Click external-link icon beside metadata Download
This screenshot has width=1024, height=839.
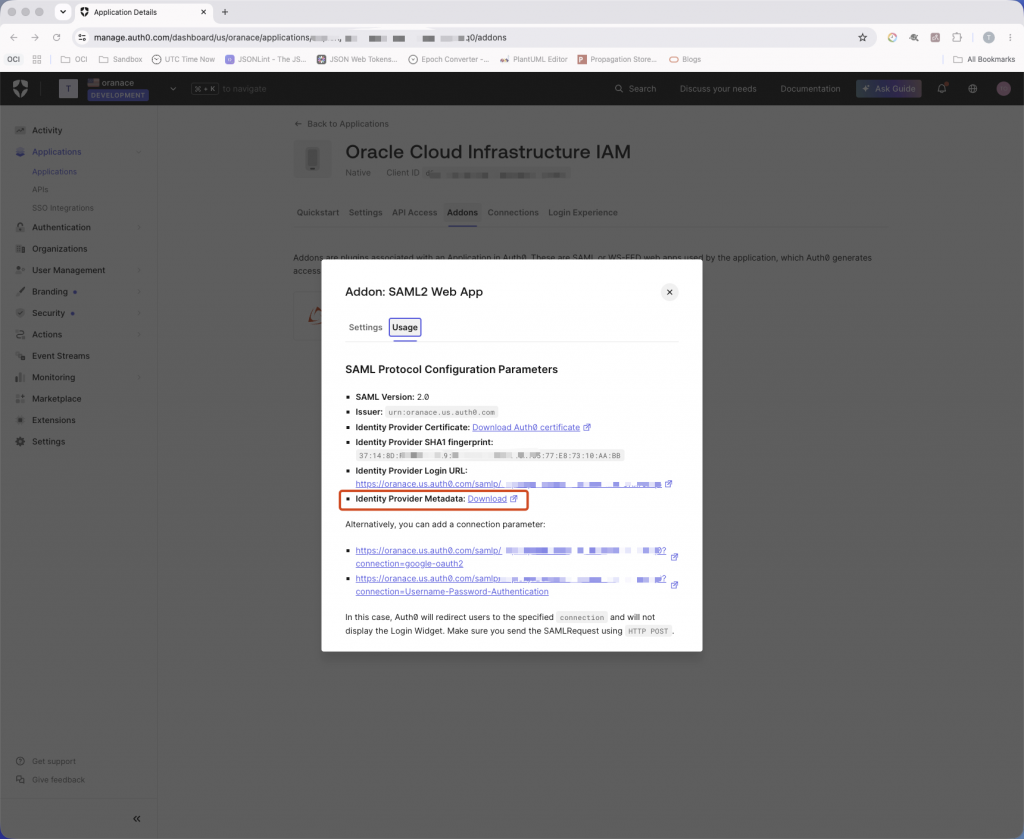[513, 499]
